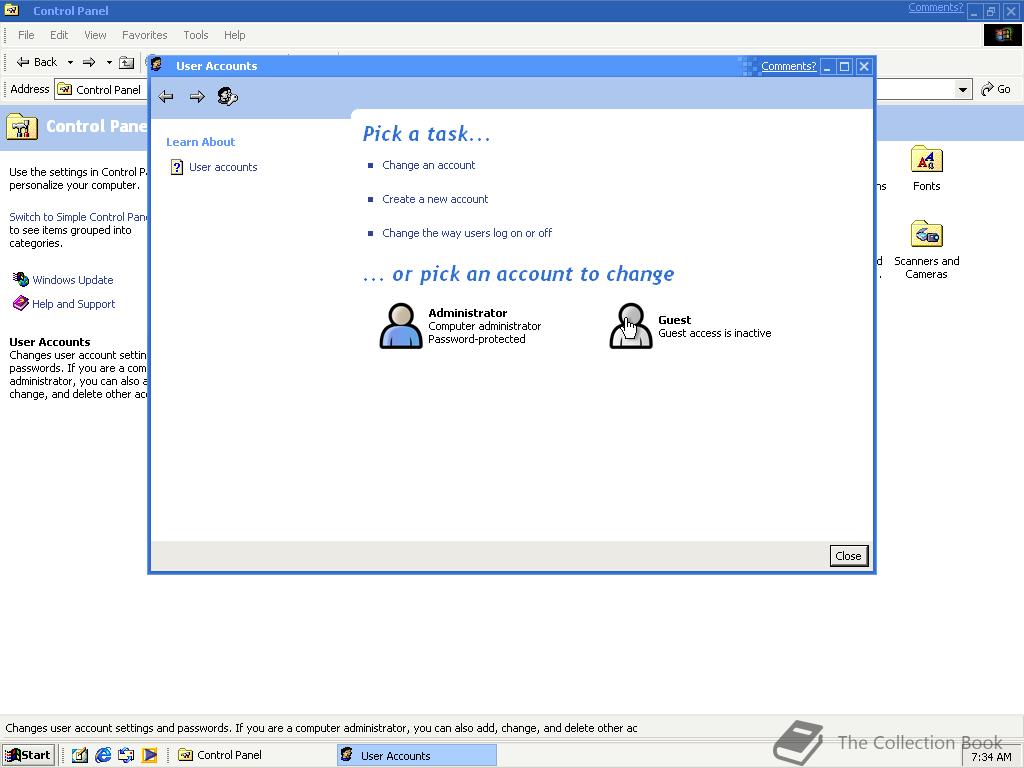Open the Edit menu
Screen dimensions: 1024x768
(59, 35)
